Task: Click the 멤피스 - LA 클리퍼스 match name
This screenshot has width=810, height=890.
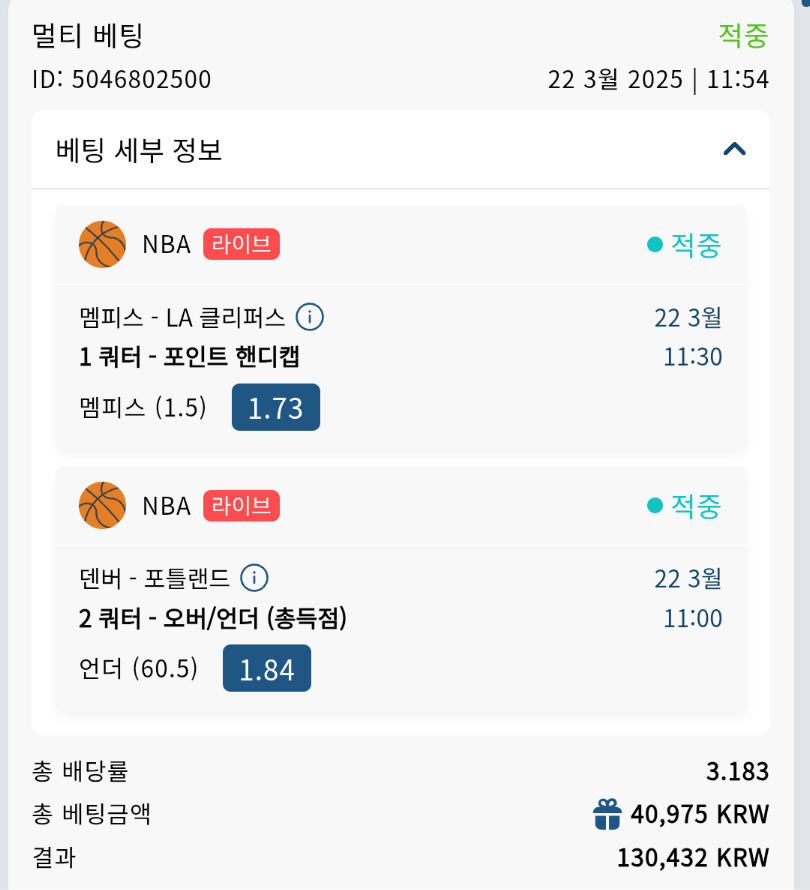Action: 182,318
